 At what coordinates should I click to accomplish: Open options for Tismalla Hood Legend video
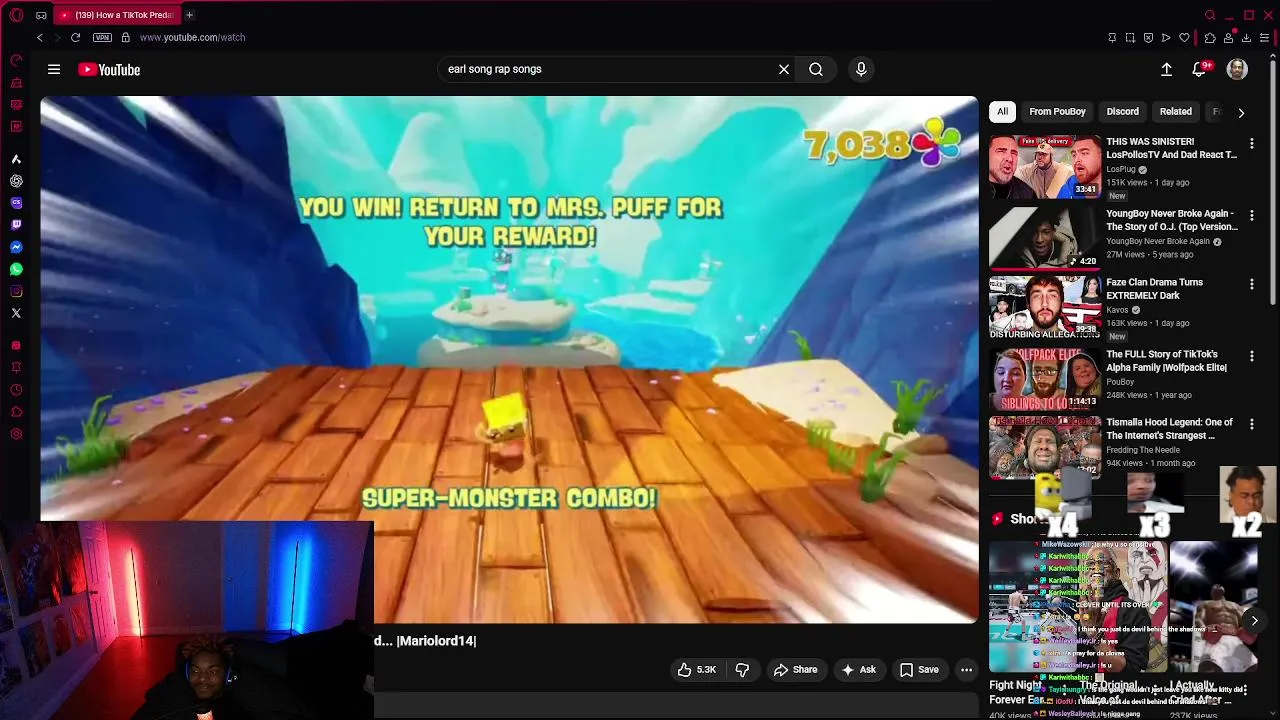(x=1251, y=425)
